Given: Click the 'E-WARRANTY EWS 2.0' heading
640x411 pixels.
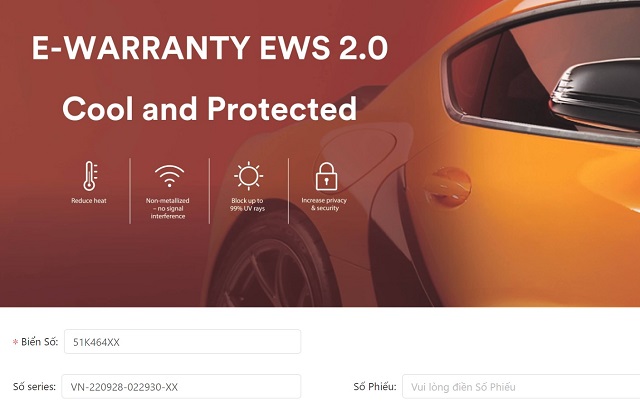Looking at the screenshot, I should click(210, 48).
